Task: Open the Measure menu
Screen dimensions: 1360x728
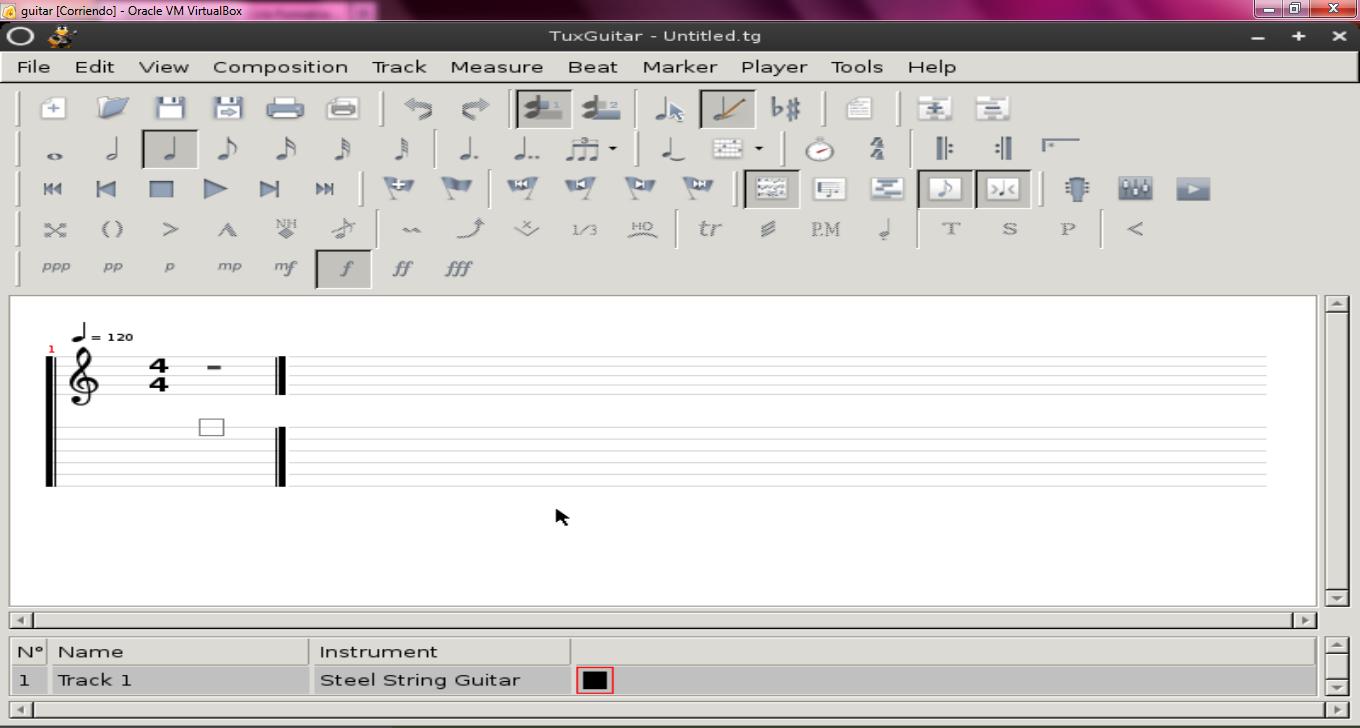Action: click(x=496, y=67)
